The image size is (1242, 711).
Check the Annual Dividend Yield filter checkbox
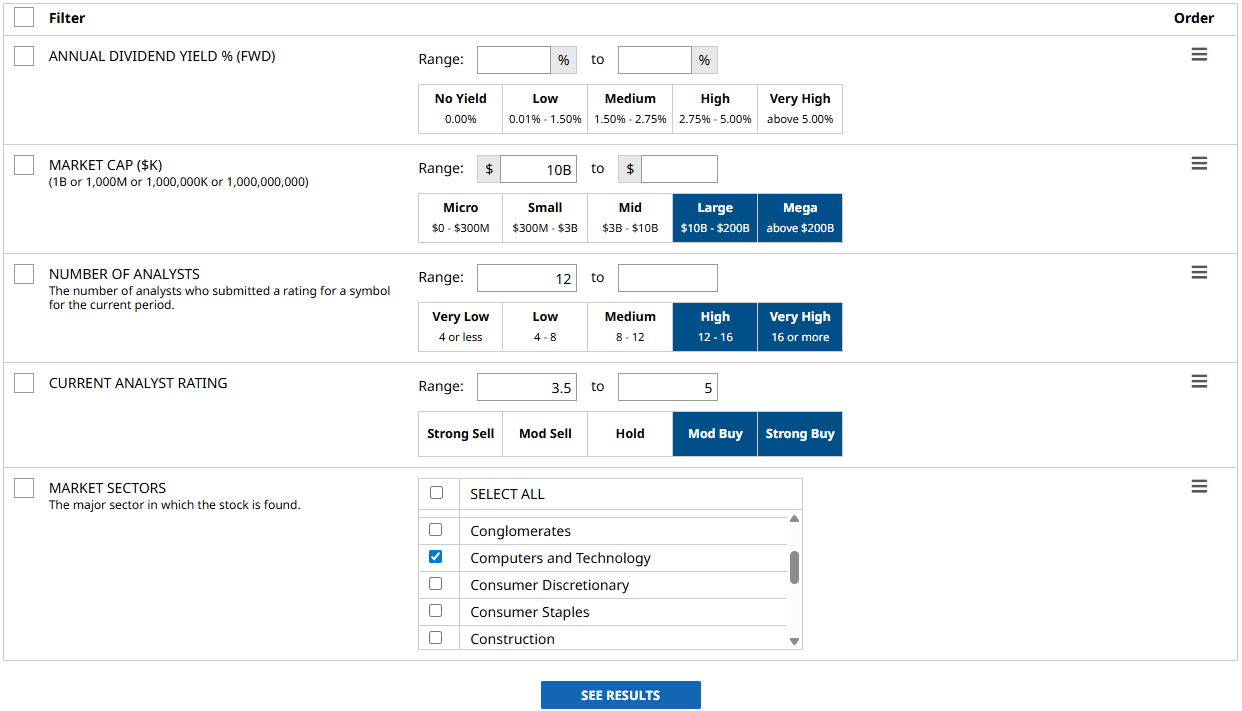pos(24,57)
